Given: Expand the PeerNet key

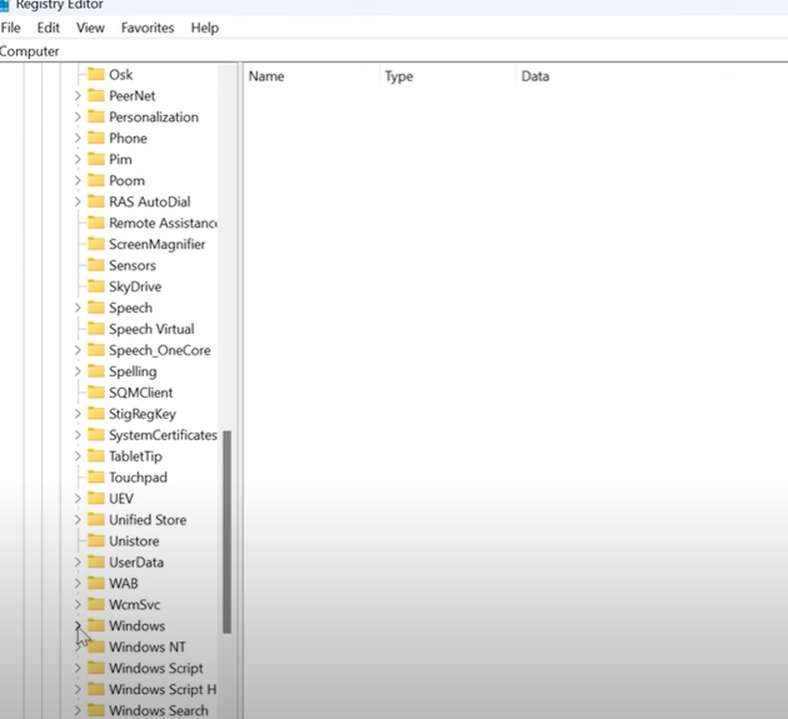Looking at the screenshot, I should (x=77, y=95).
